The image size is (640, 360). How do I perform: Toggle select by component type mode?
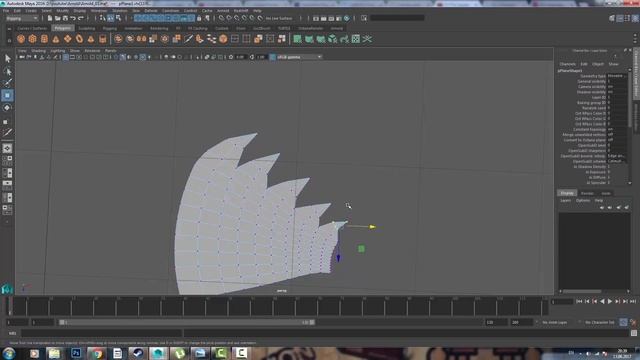pyautogui.click(x=118, y=18)
